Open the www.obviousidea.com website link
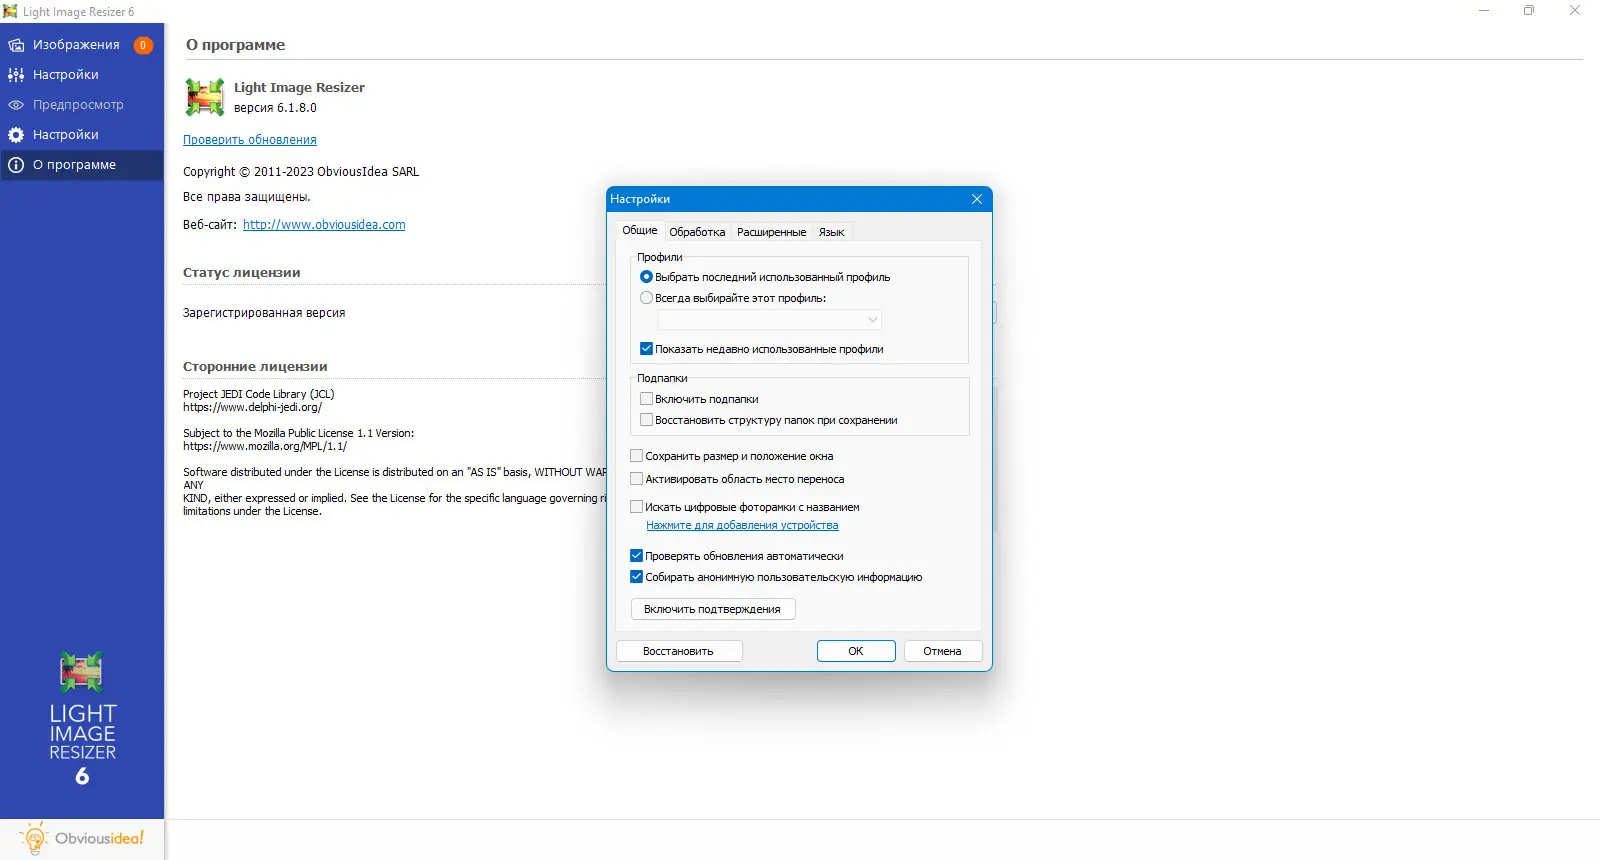The image size is (1600, 860). coord(324,225)
